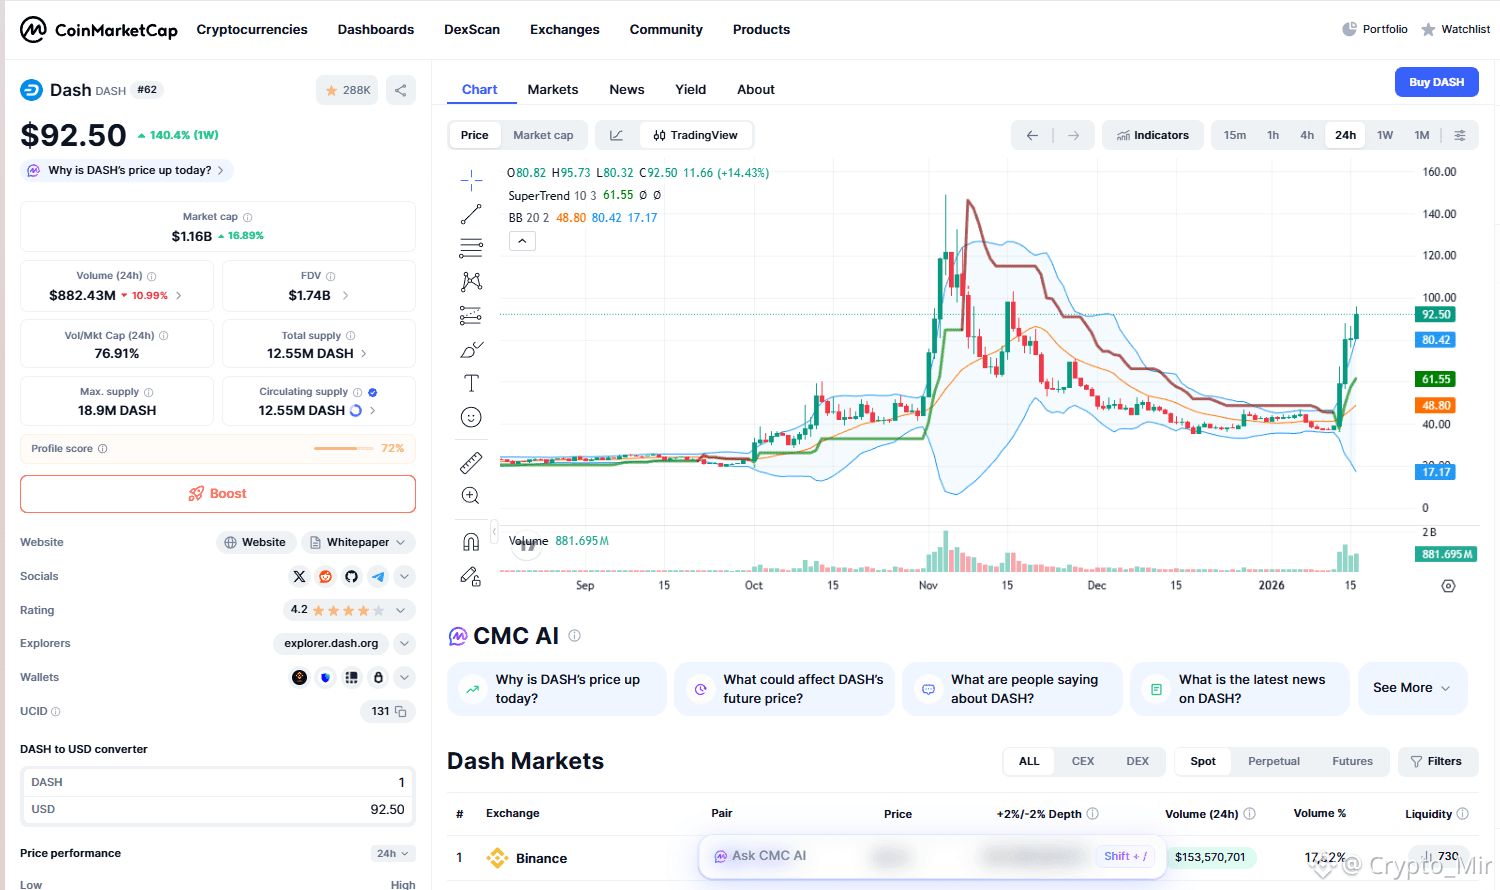
Task: Switch to the TradingView chart
Action: [695, 135]
